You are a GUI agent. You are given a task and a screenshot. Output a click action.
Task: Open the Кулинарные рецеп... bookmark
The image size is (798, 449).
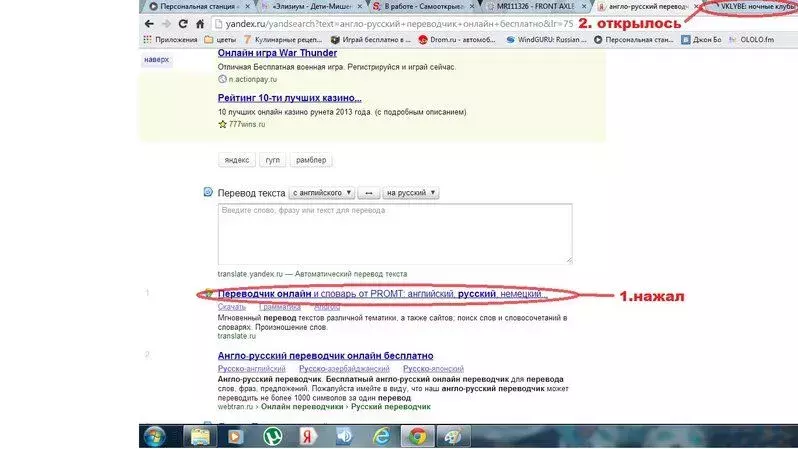[x=282, y=40]
